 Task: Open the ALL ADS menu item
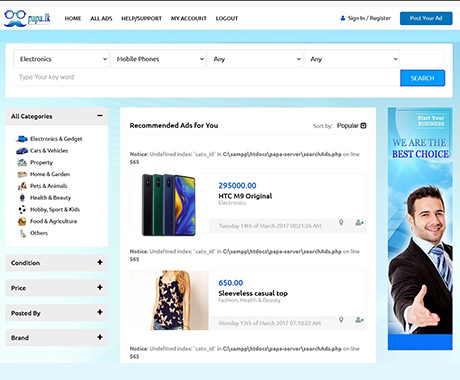coord(101,18)
